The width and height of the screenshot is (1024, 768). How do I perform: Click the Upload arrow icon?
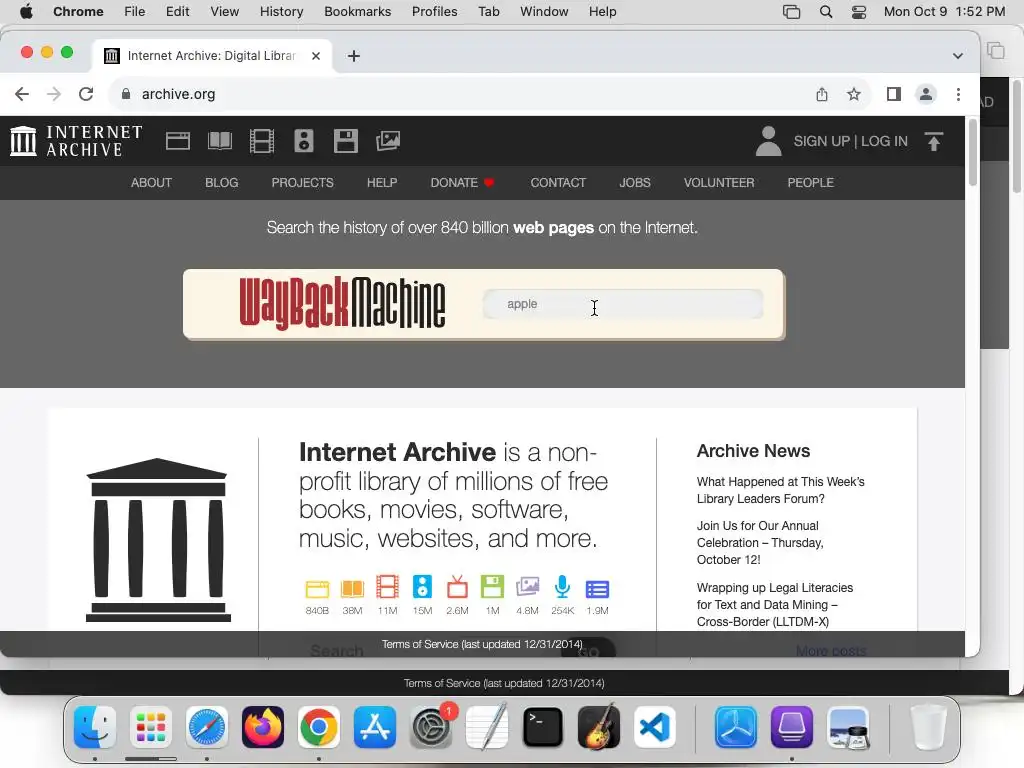934,141
